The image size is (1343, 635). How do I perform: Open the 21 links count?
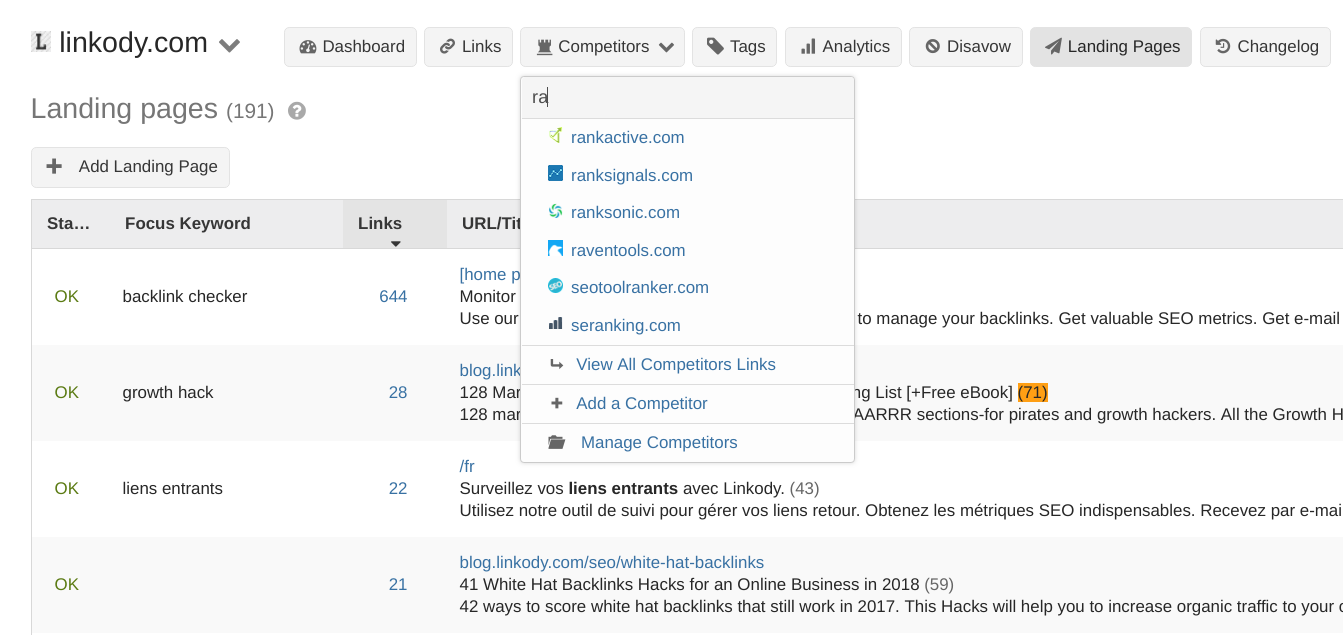coord(398,585)
